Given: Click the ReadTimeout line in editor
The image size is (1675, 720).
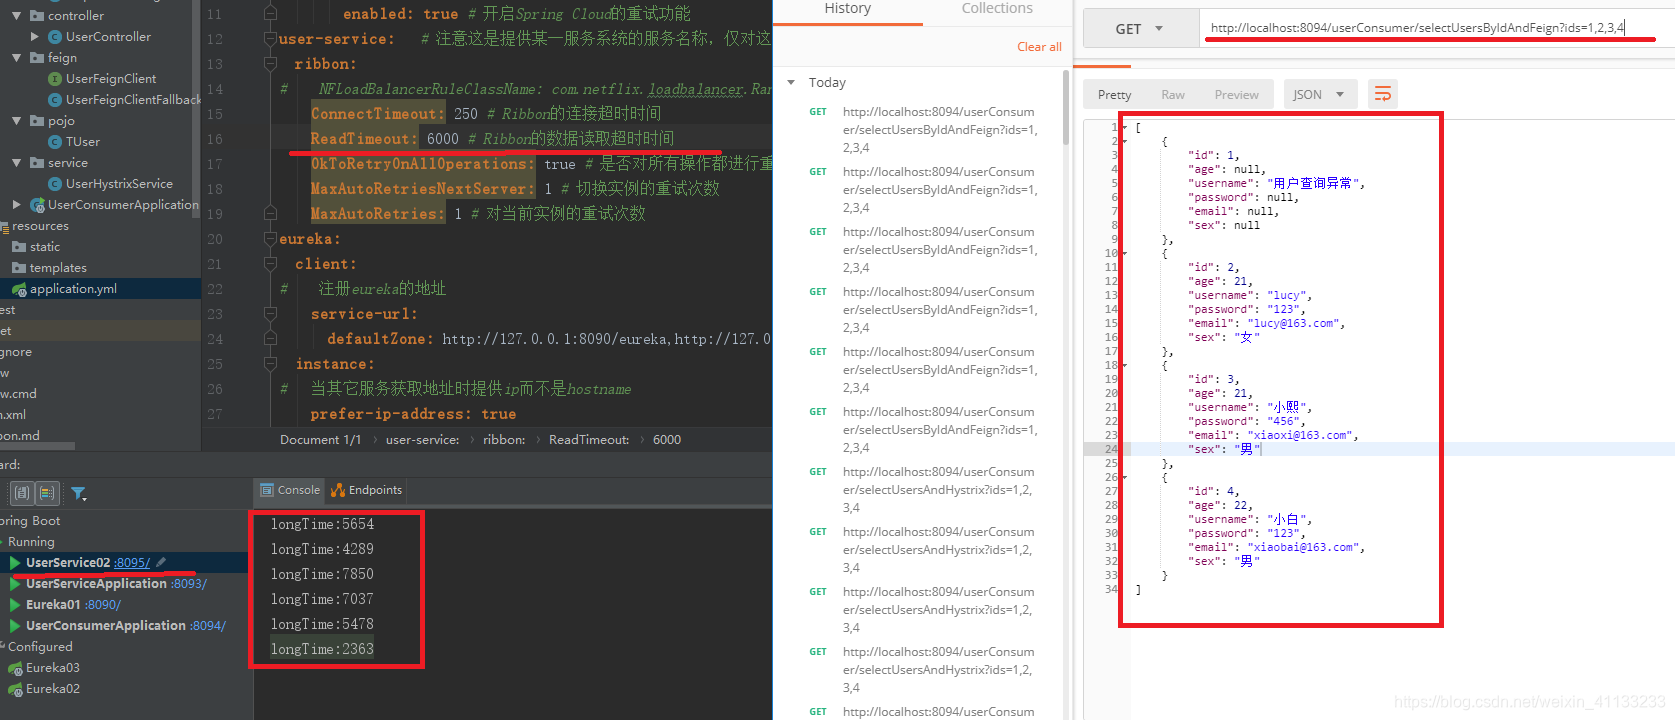Looking at the screenshot, I should pyautogui.click(x=492, y=139).
